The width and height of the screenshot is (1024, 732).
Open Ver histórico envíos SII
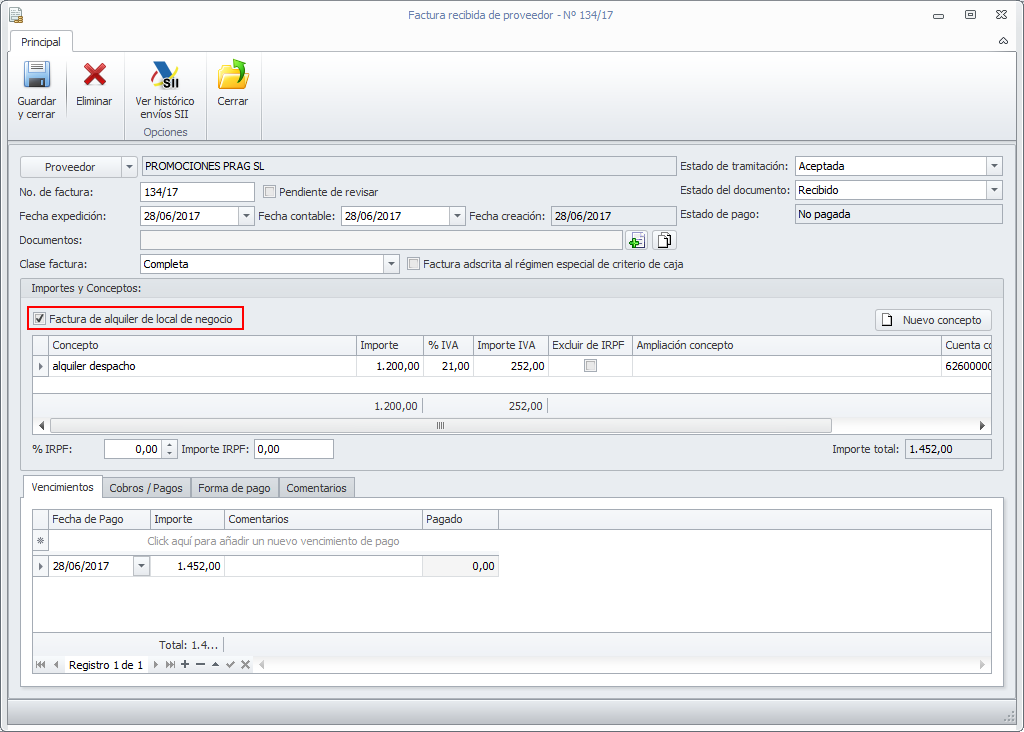164,77
